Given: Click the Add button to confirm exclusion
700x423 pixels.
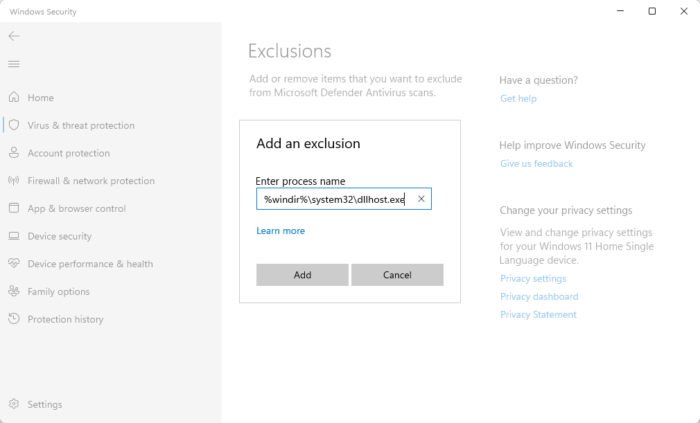Looking at the screenshot, I should (302, 275).
